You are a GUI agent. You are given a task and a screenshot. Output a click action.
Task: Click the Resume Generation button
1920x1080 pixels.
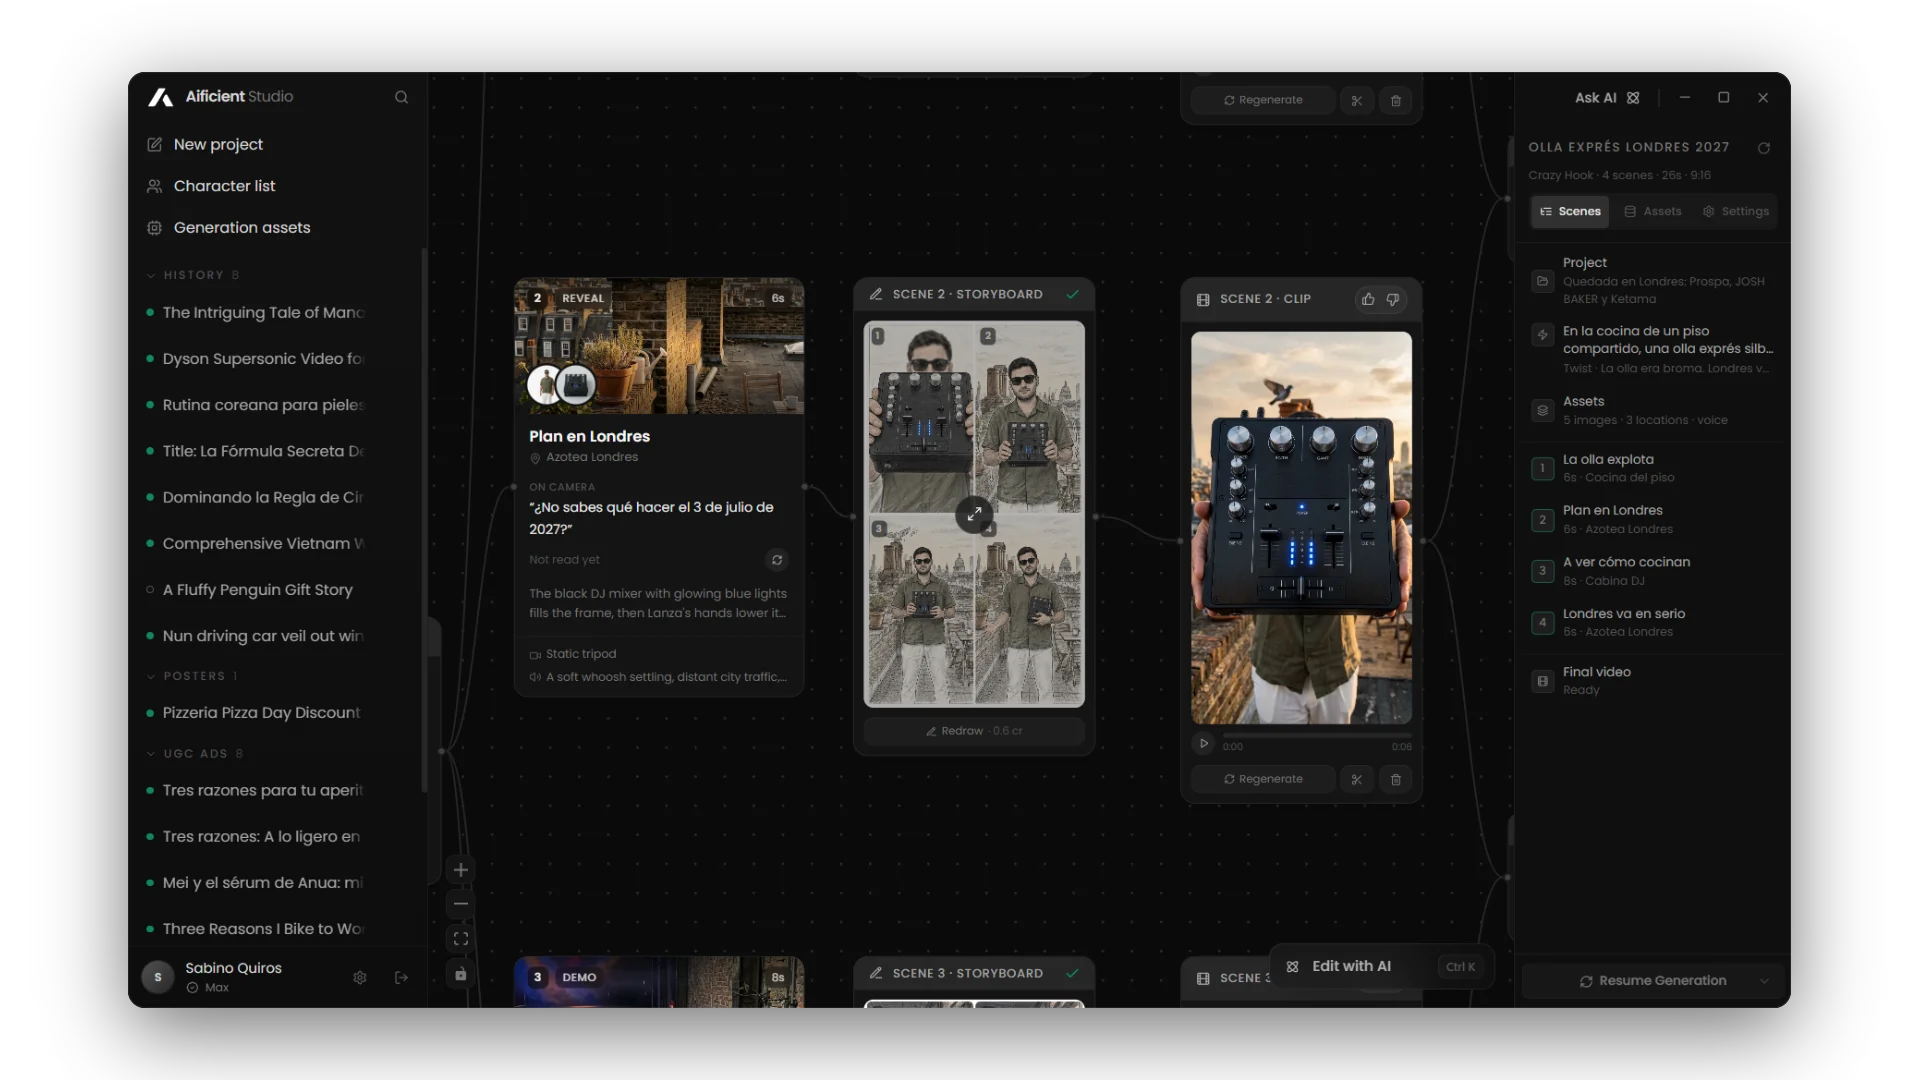click(1653, 981)
